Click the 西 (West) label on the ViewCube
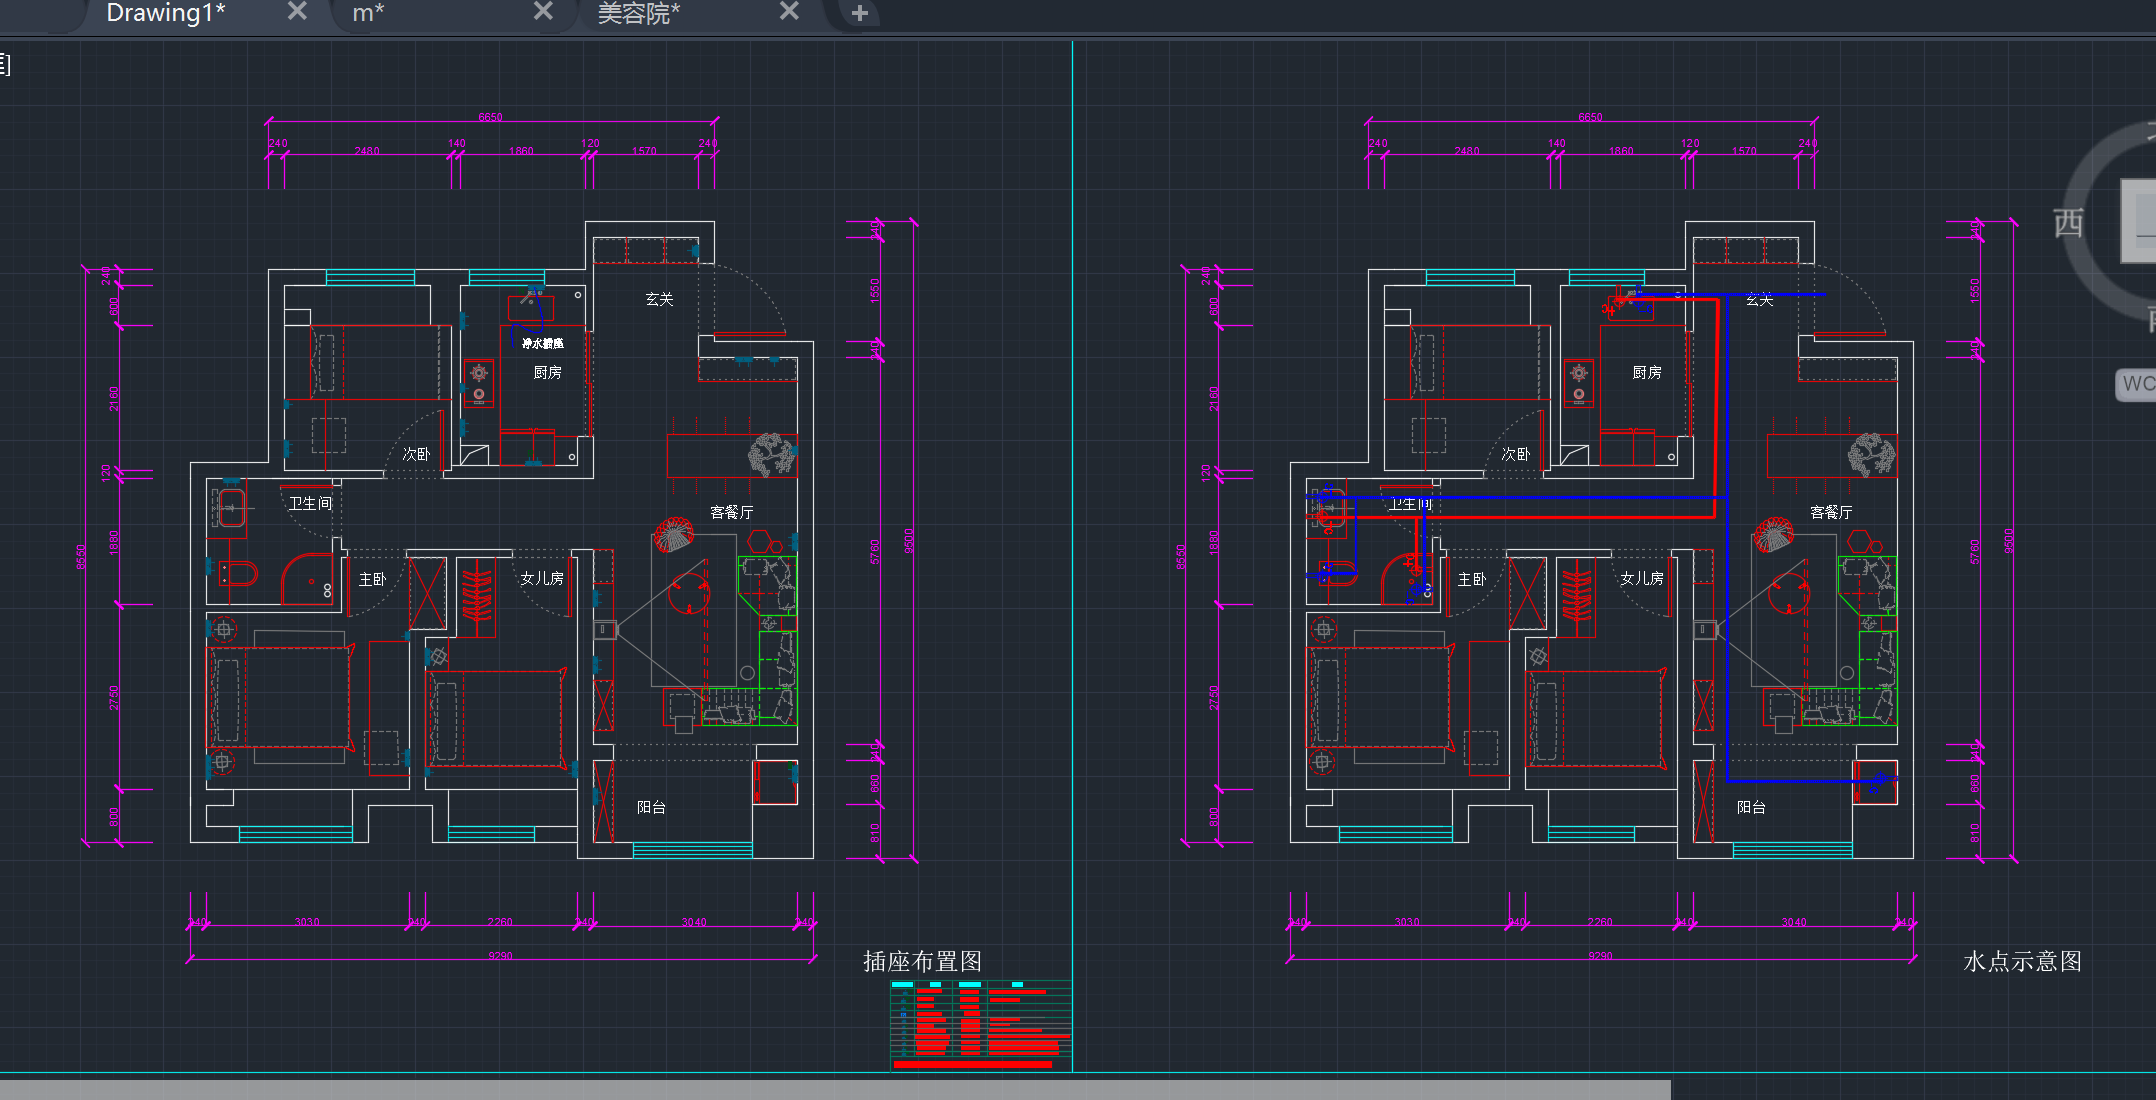Image resolution: width=2156 pixels, height=1100 pixels. pos(2068,222)
